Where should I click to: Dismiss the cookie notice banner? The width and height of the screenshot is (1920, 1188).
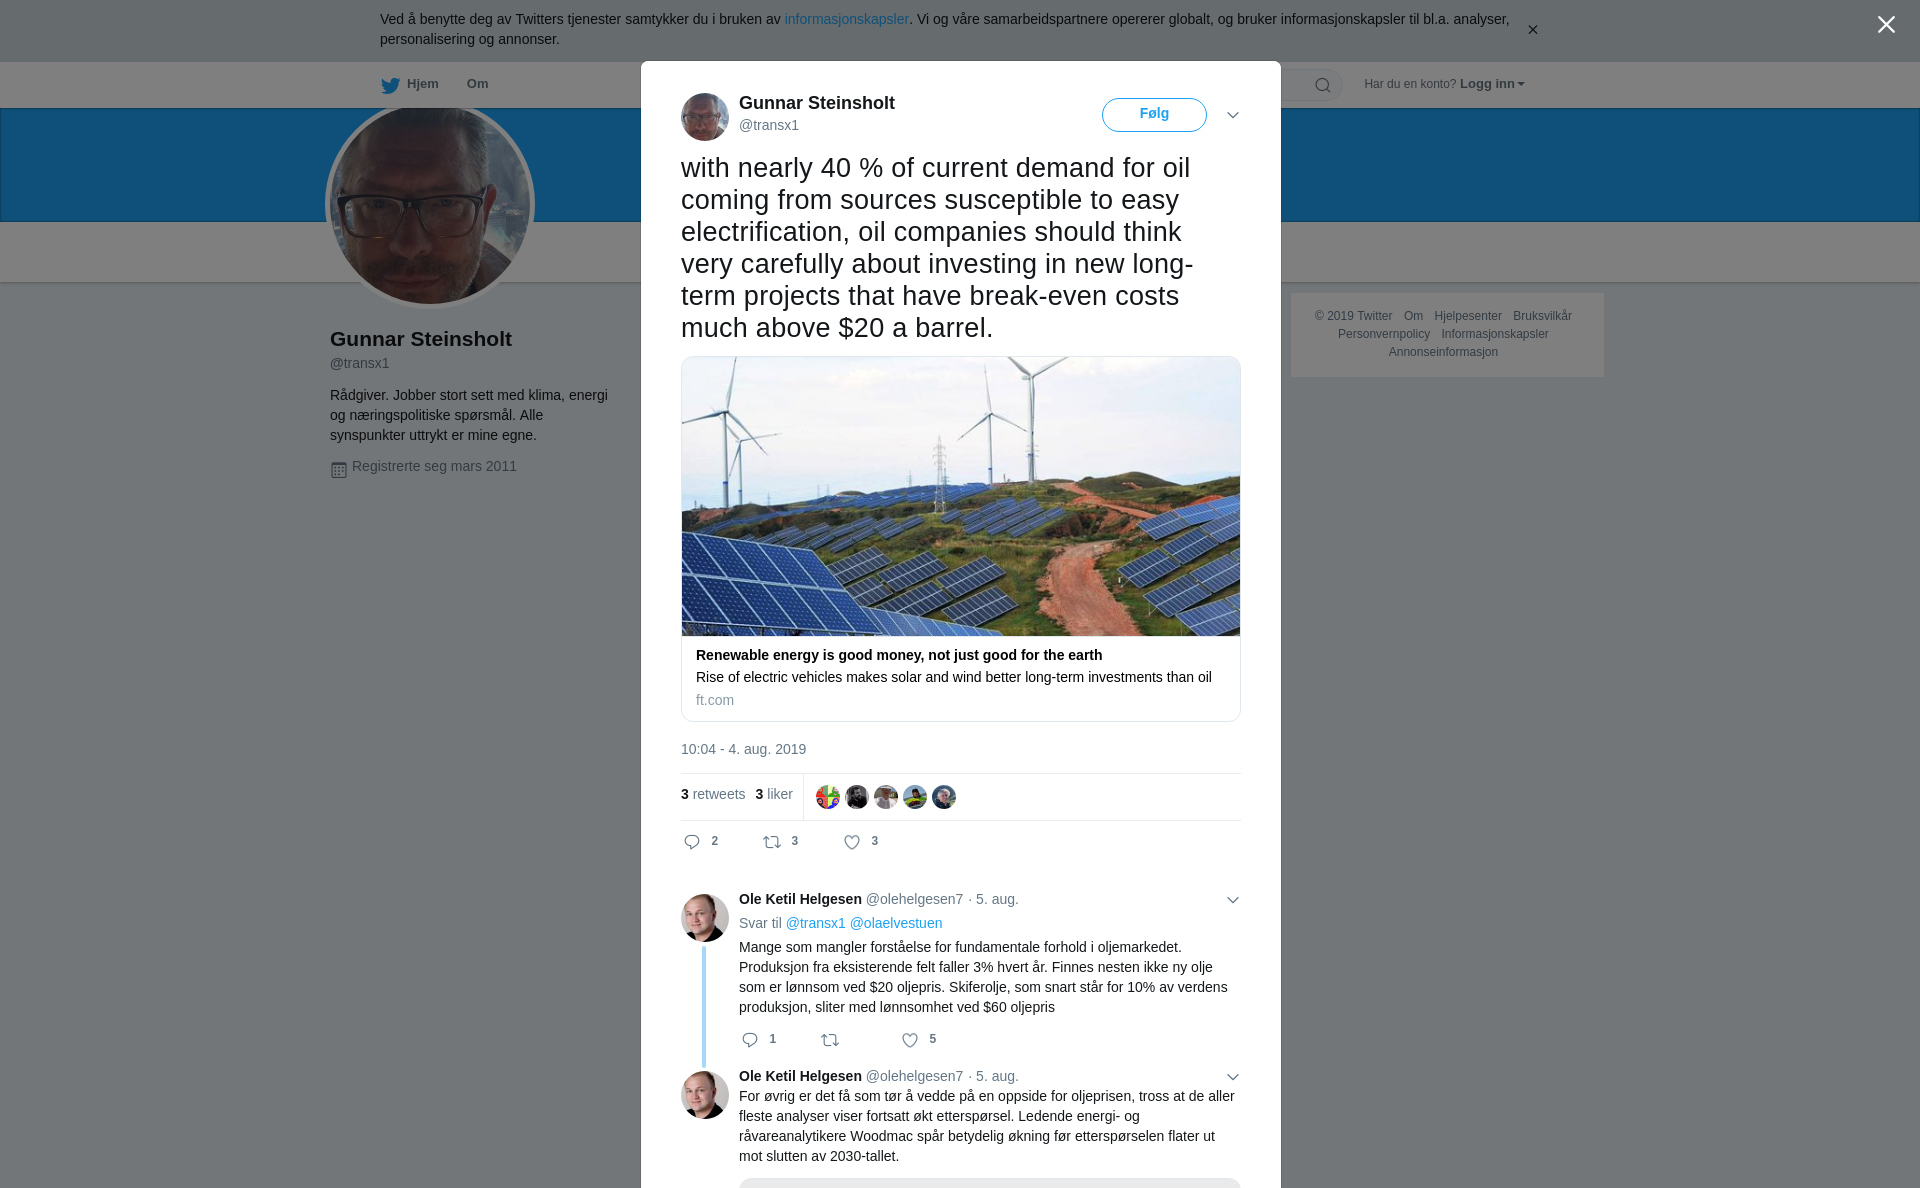pos(1532,30)
